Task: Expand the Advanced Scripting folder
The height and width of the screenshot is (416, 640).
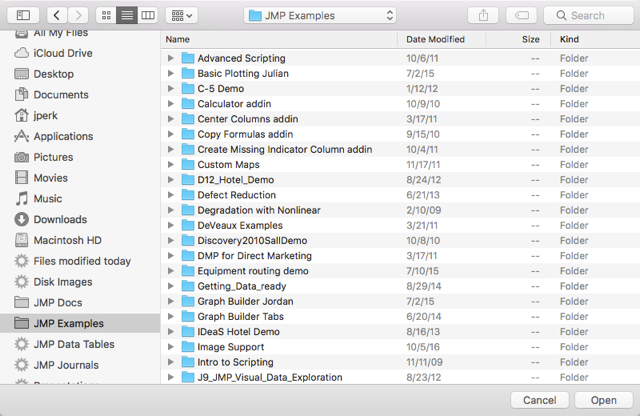Action: point(171,58)
